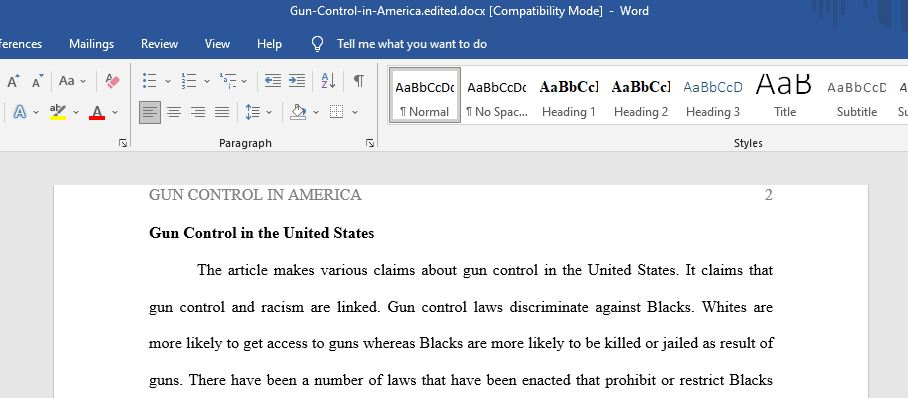Apply borders with the borders icon
Viewport: 908px width, 398px height.
pyautogui.click(x=336, y=112)
